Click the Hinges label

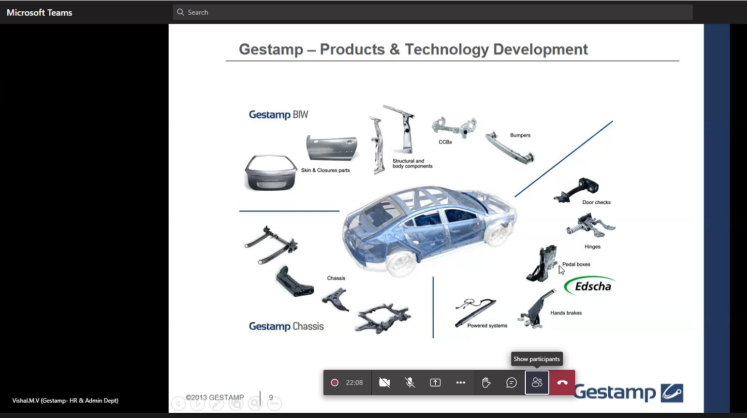(x=592, y=246)
